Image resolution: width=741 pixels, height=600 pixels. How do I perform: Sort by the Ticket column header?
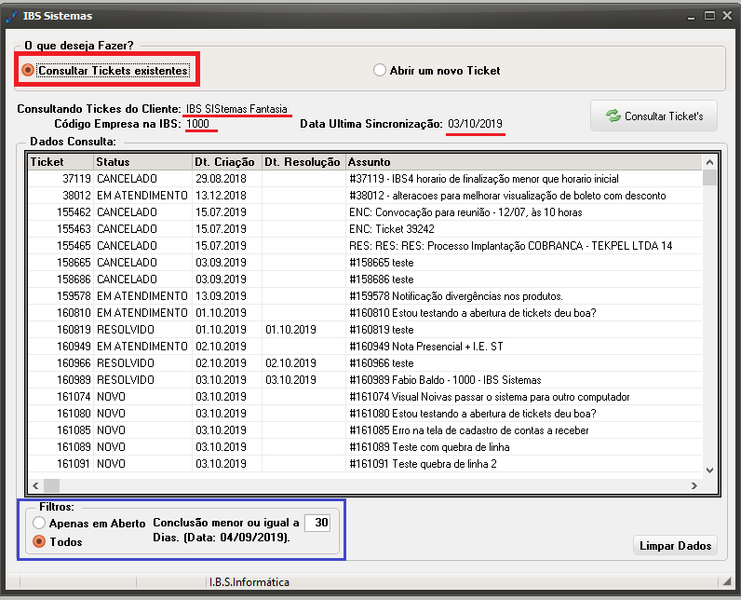[61, 162]
